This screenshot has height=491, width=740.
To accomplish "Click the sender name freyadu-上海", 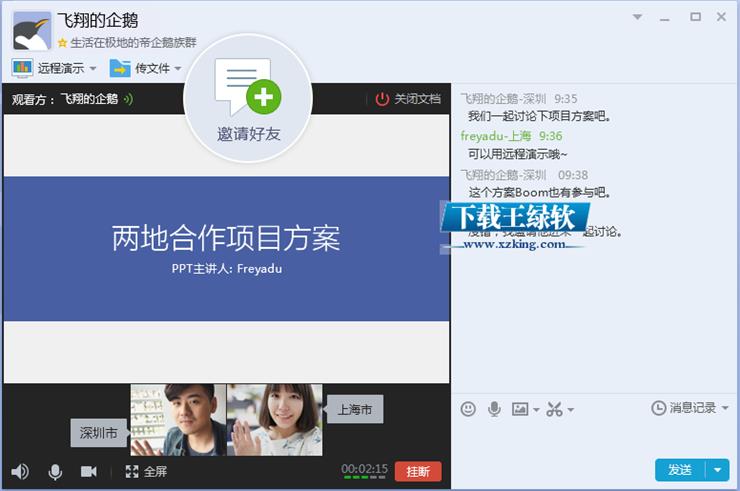I will pyautogui.click(x=496, y=136).
